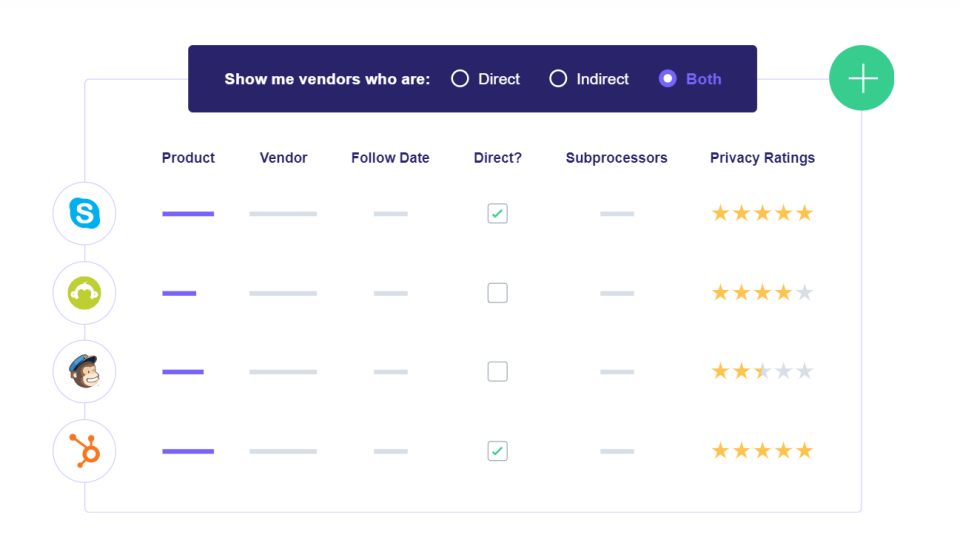Click the five-star rating in Skype row
Screen dimensions: 960x551
[x=762, y=213]
